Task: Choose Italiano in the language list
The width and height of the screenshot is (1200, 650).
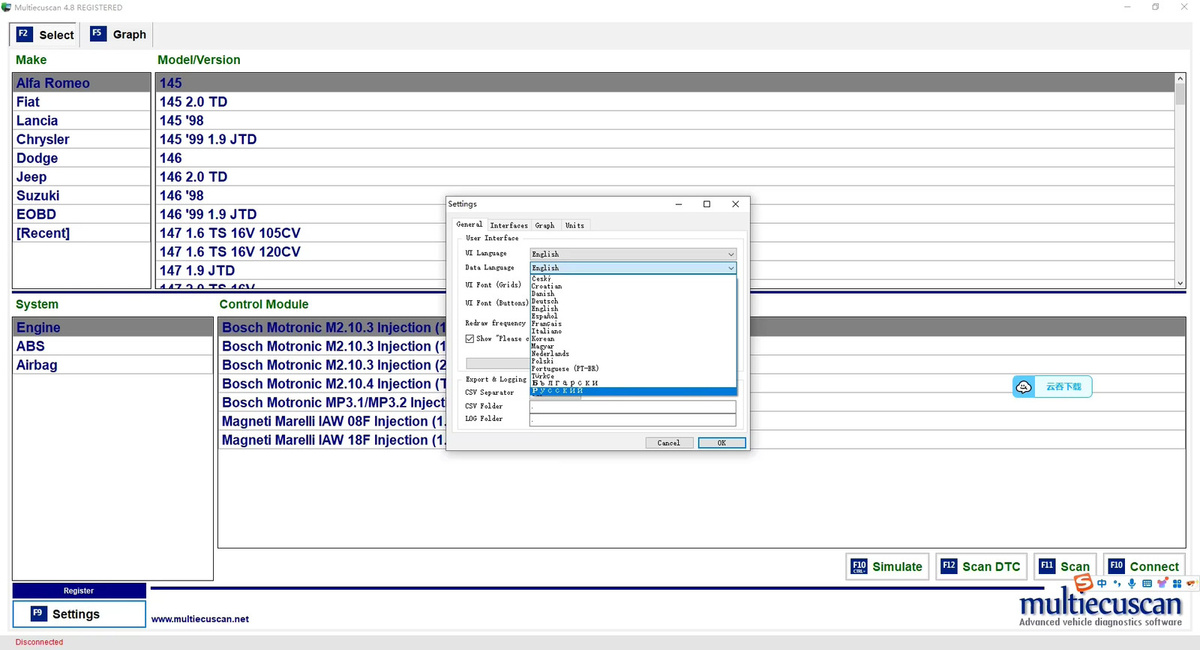Action: (x=633, y=331)
